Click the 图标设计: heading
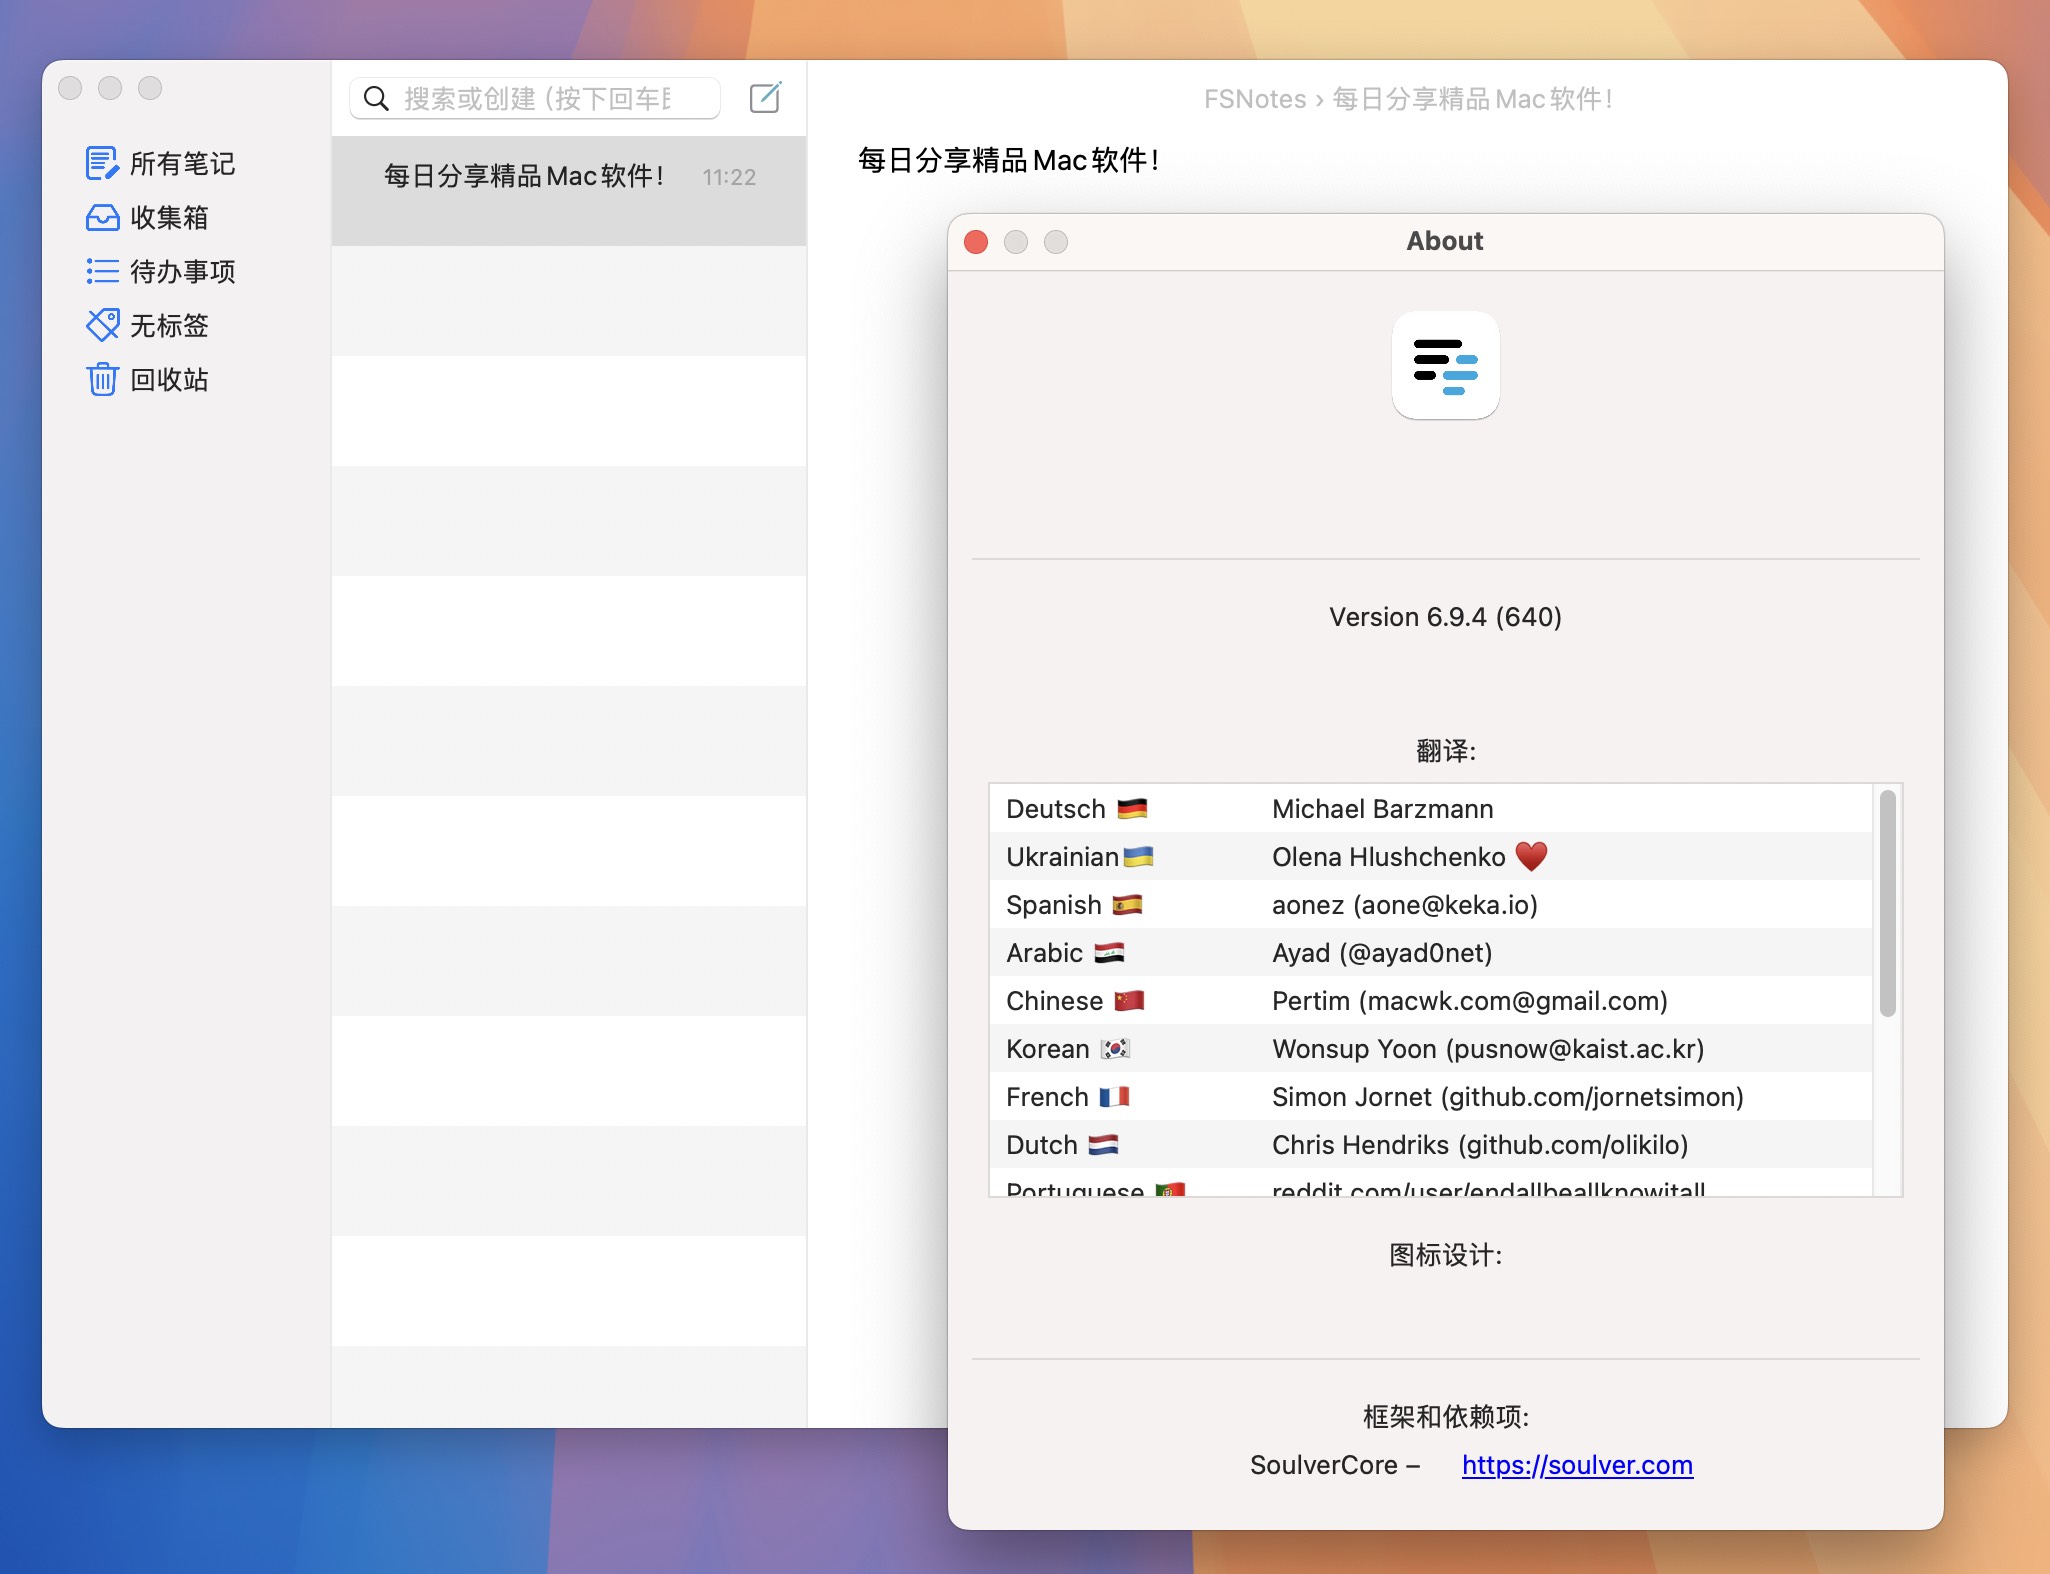The image size is (2050, 1574). [x=1445, y=1255]
